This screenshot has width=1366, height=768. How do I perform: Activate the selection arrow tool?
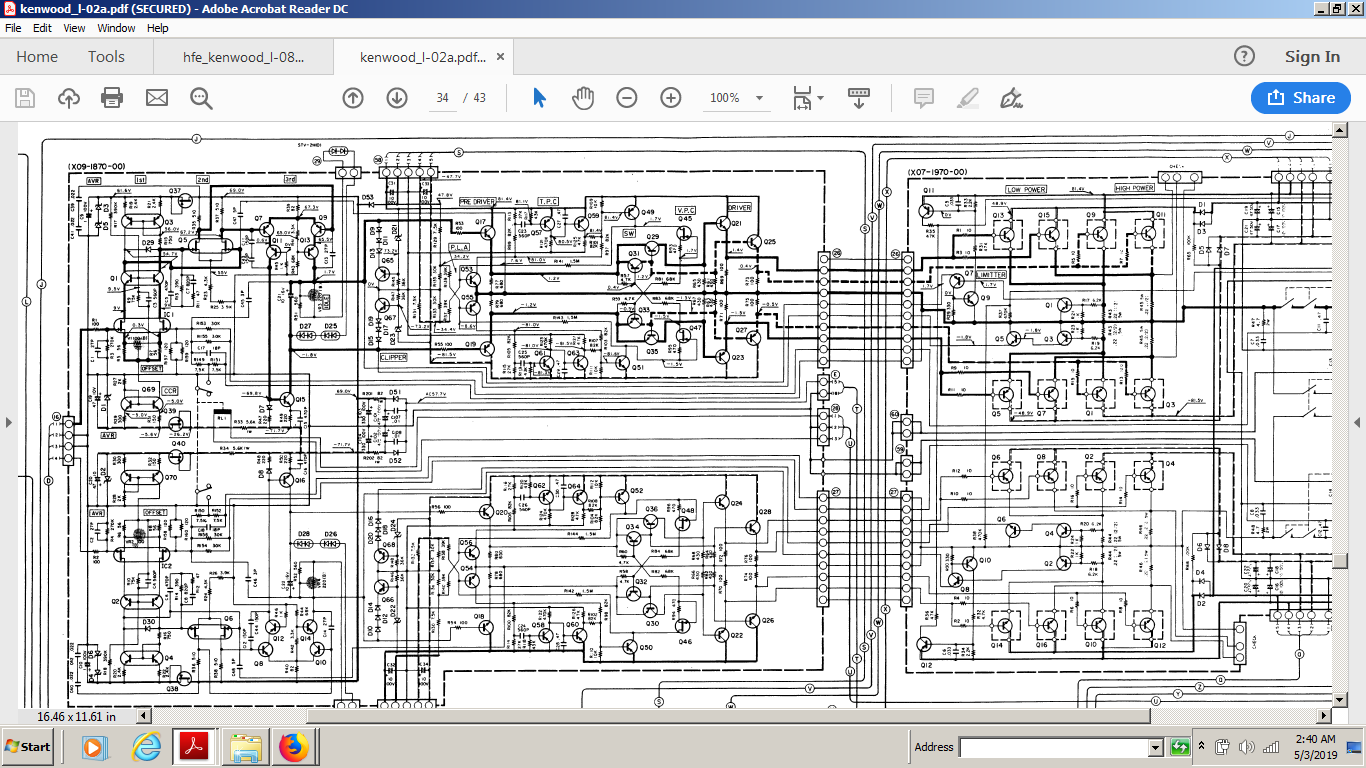pyautogui.click(x=539, y=98)
